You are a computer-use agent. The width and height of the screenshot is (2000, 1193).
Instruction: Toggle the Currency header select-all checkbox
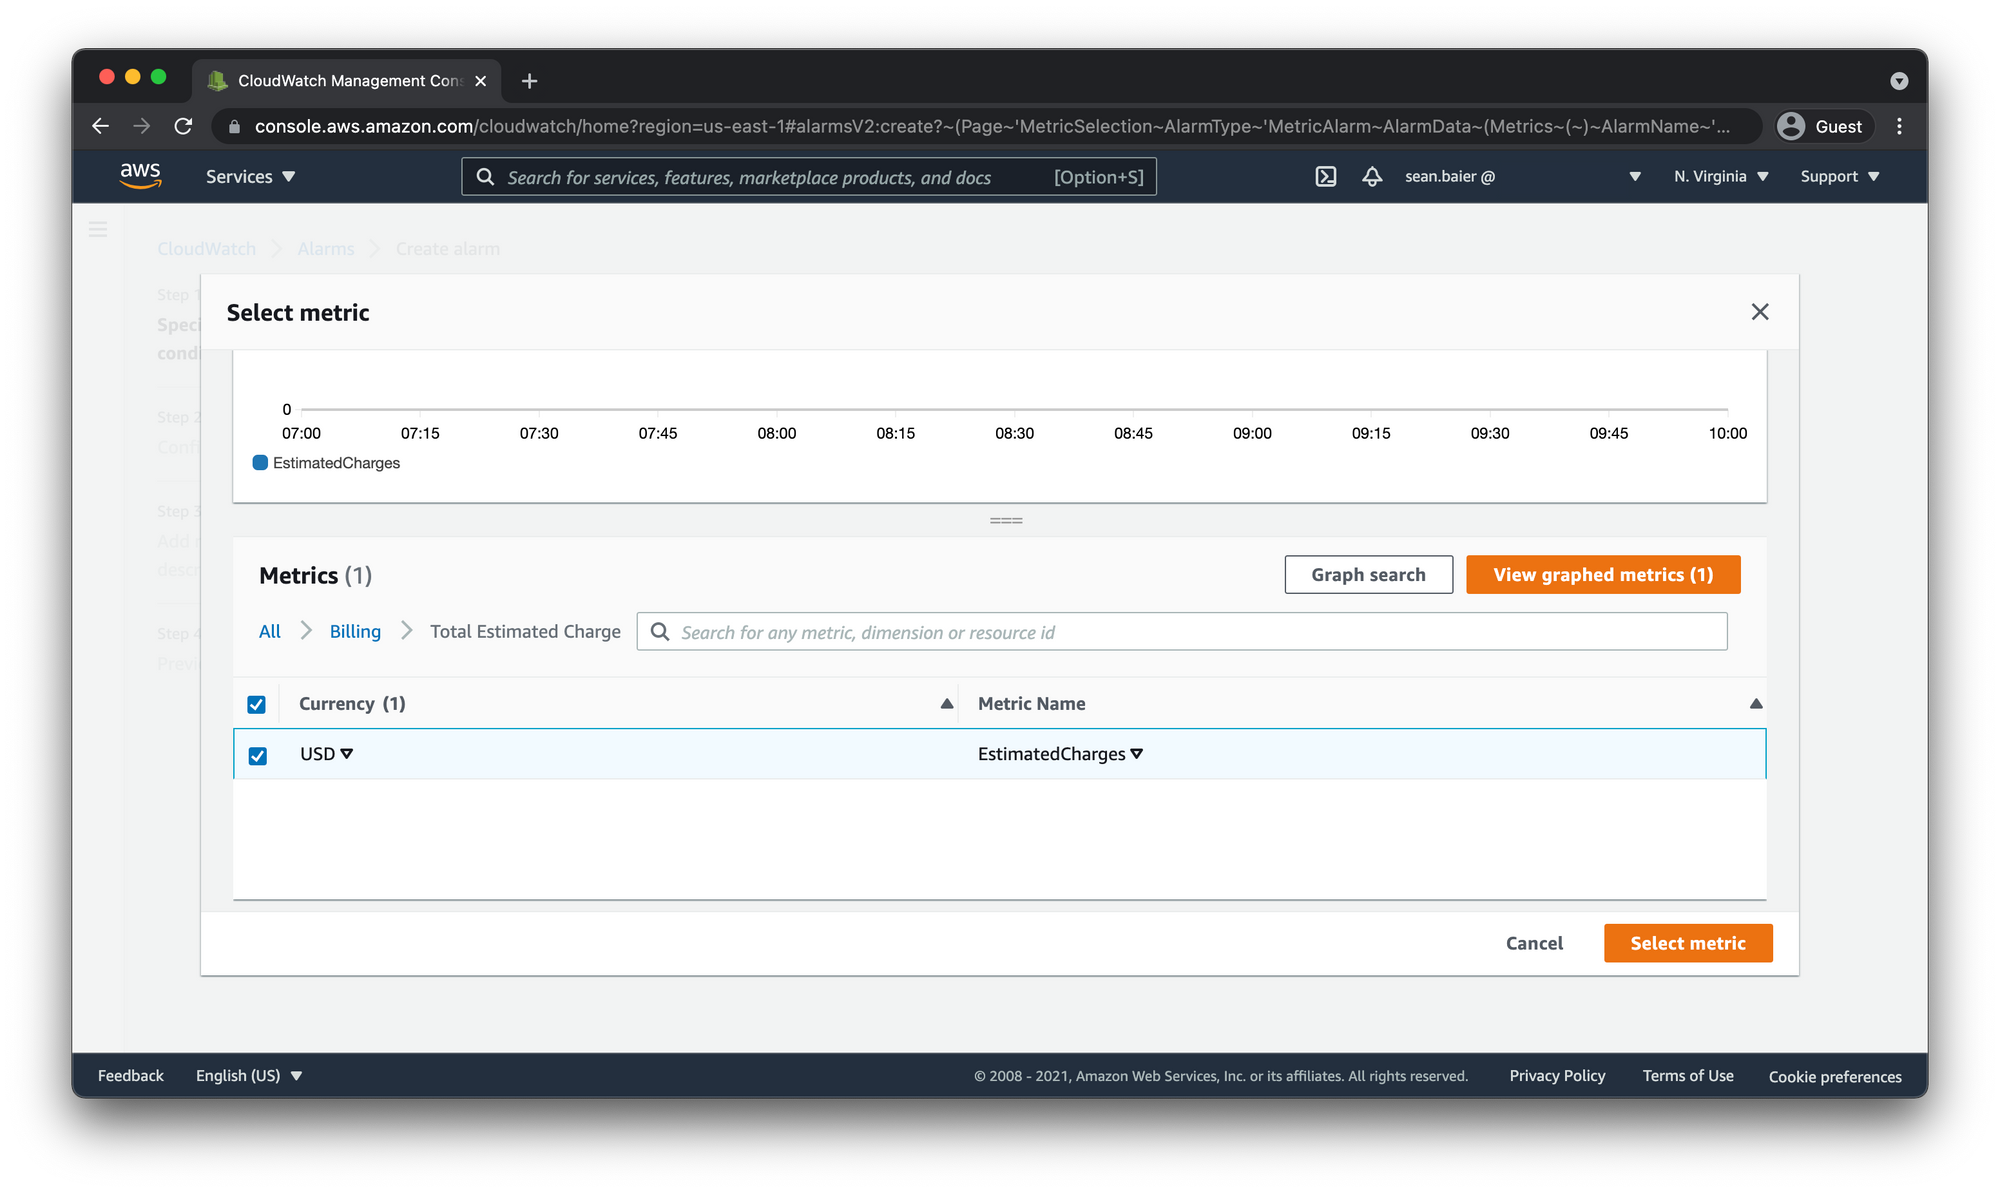point(257,705)
